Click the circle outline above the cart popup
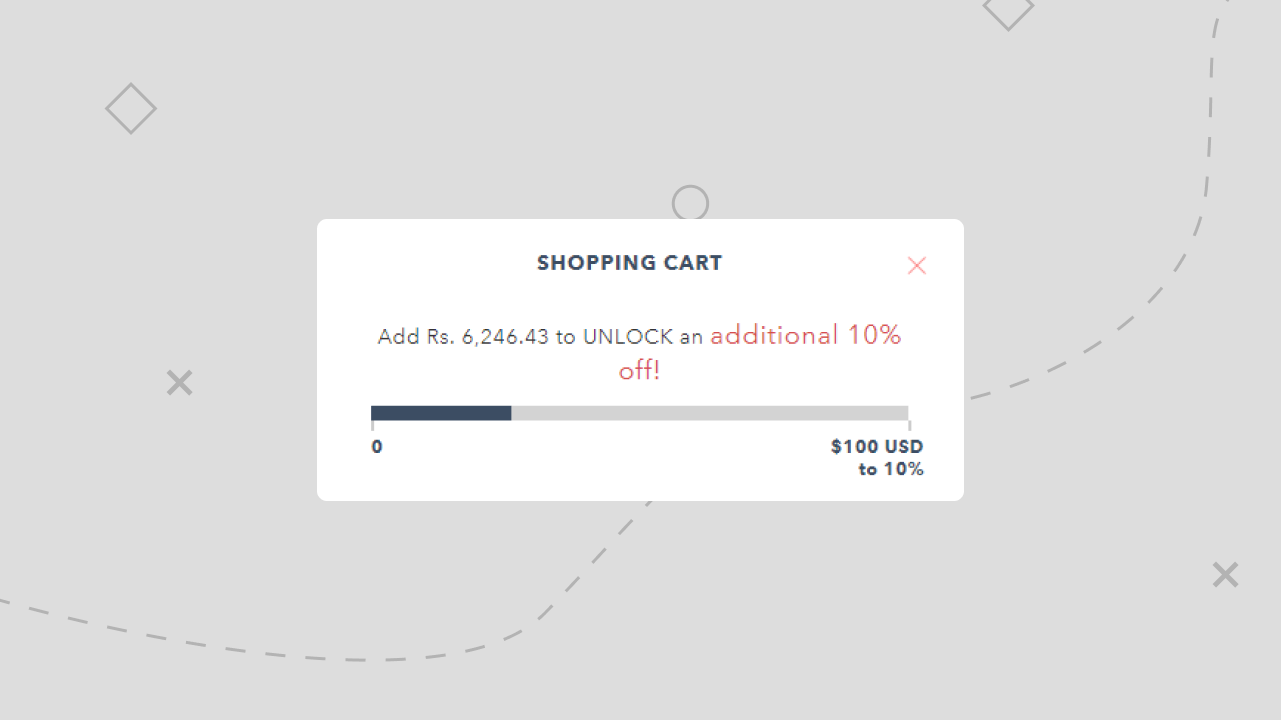This screenshot has height=720, width=1281. pos(690,203)
